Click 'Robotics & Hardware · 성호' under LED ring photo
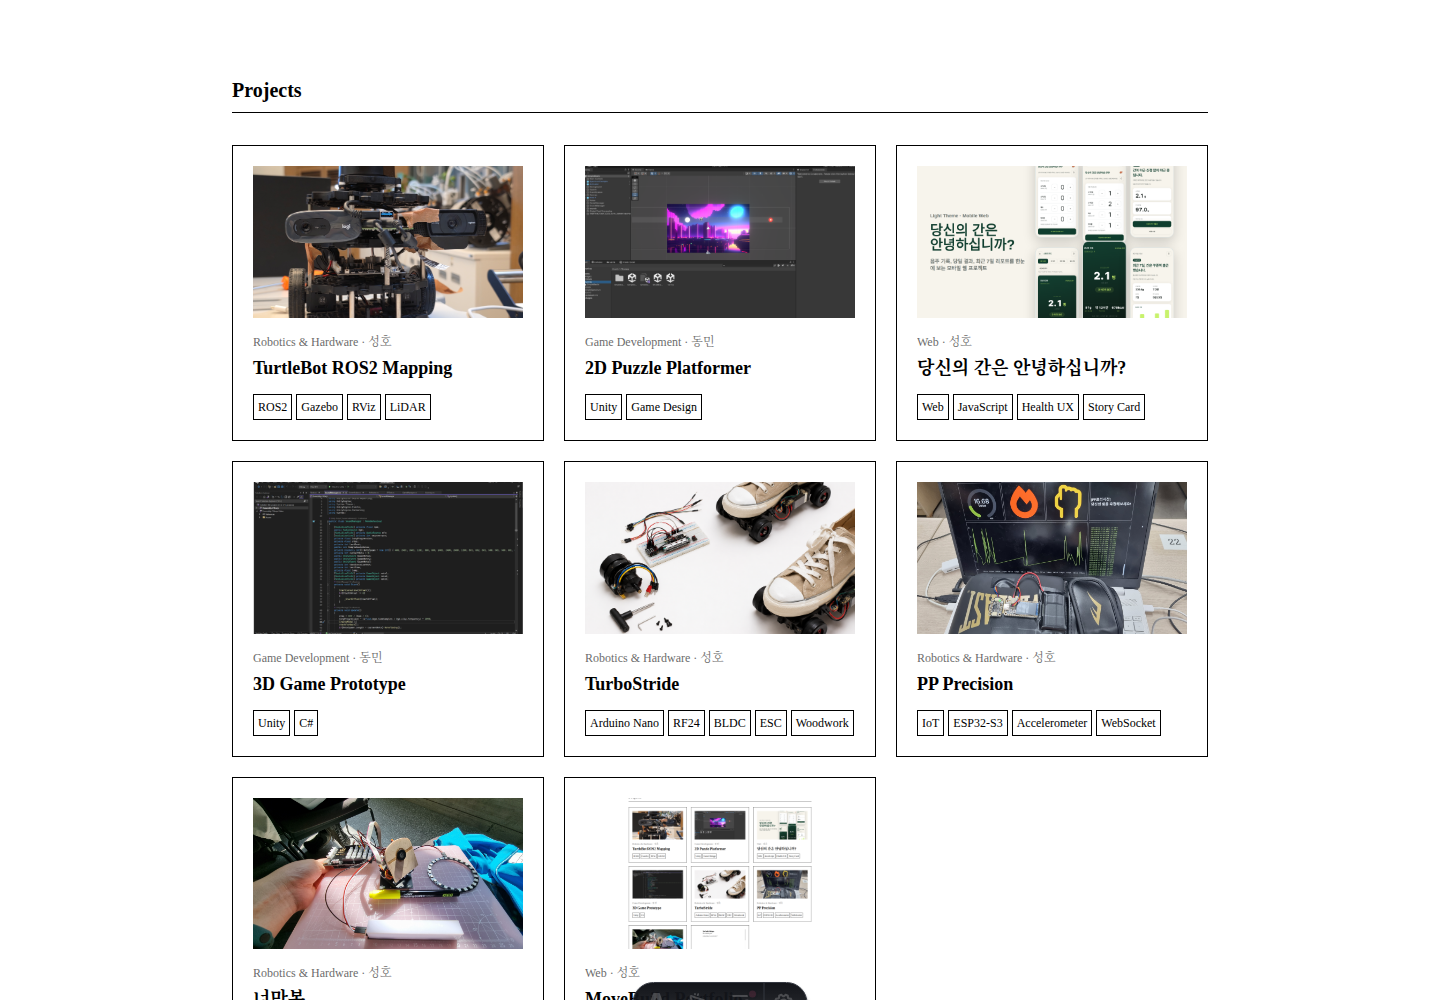This screenshot has height=1000, width=1440. point(322,973)
